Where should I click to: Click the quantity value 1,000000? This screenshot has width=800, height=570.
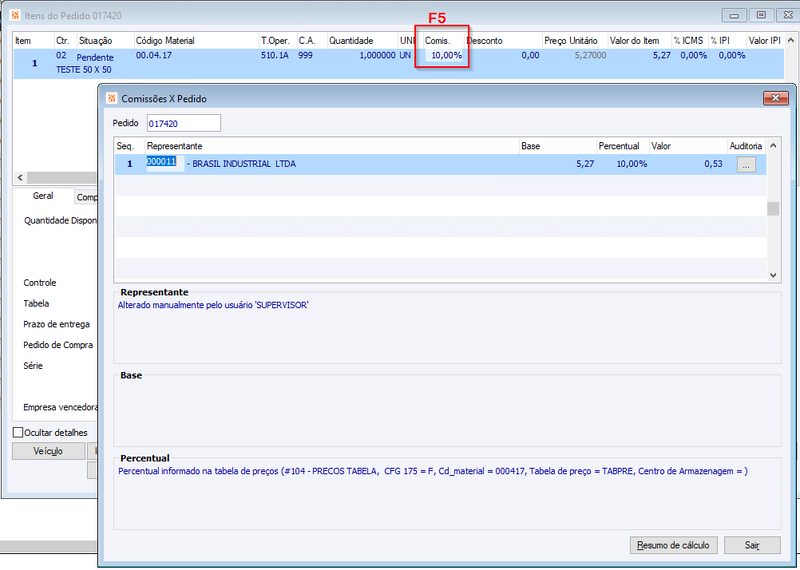378,55
